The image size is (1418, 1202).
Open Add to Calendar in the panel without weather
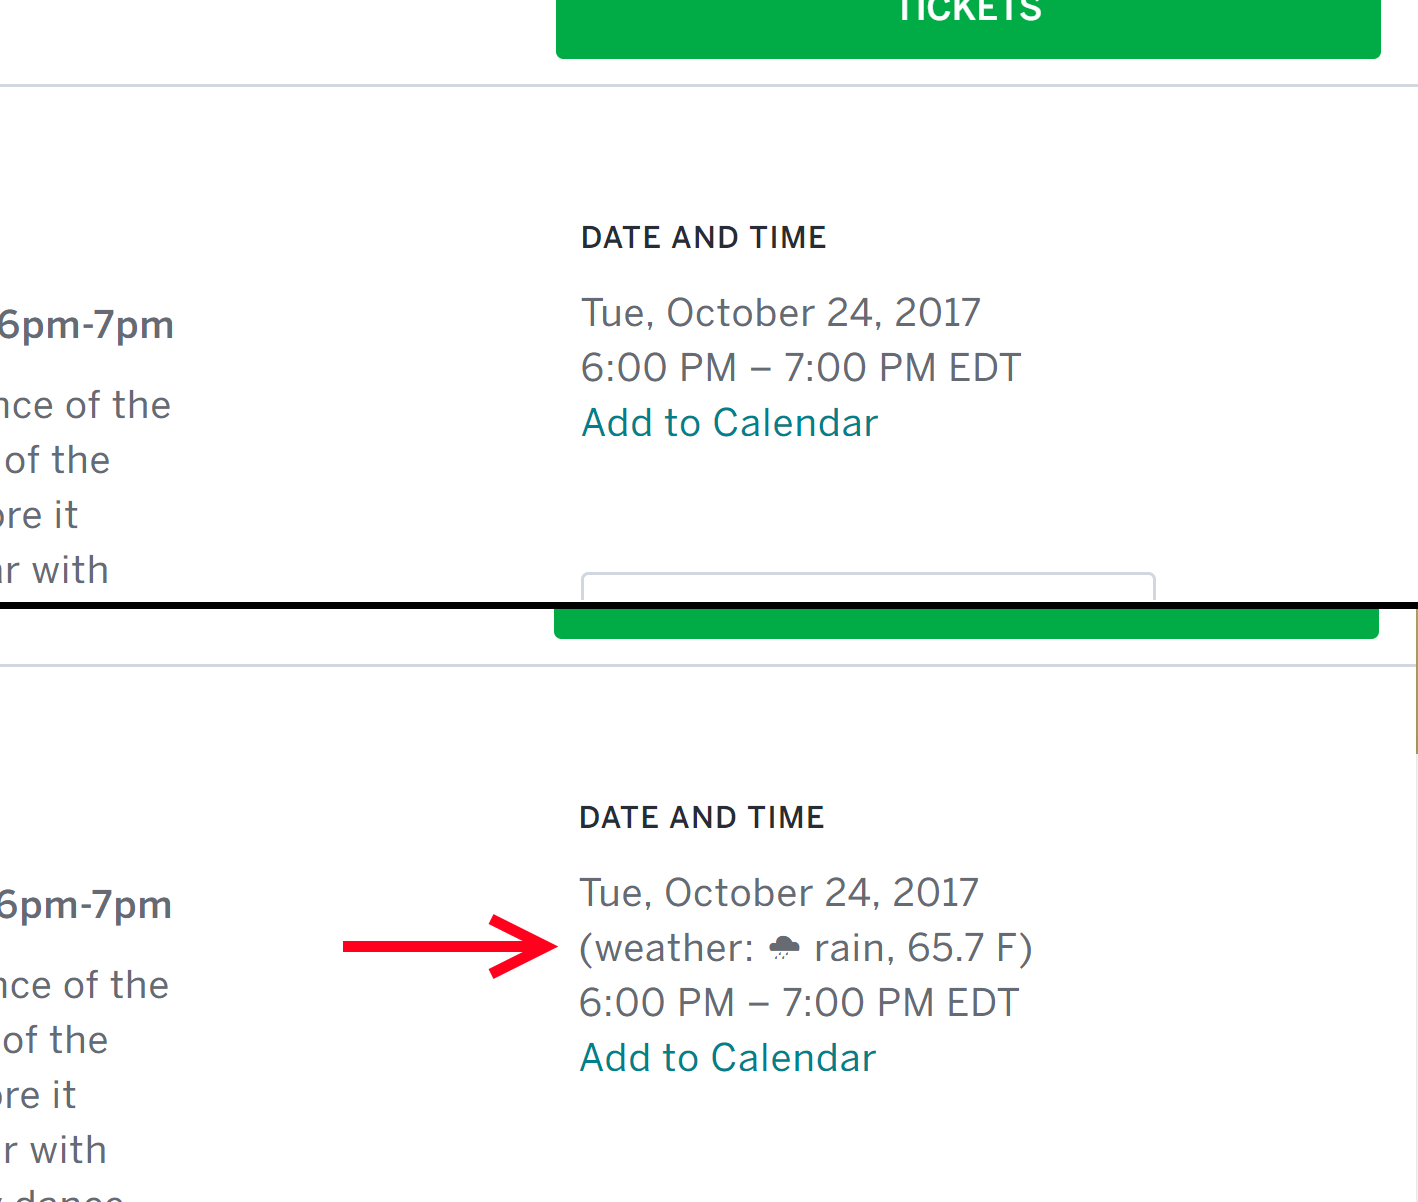(730, 423)
